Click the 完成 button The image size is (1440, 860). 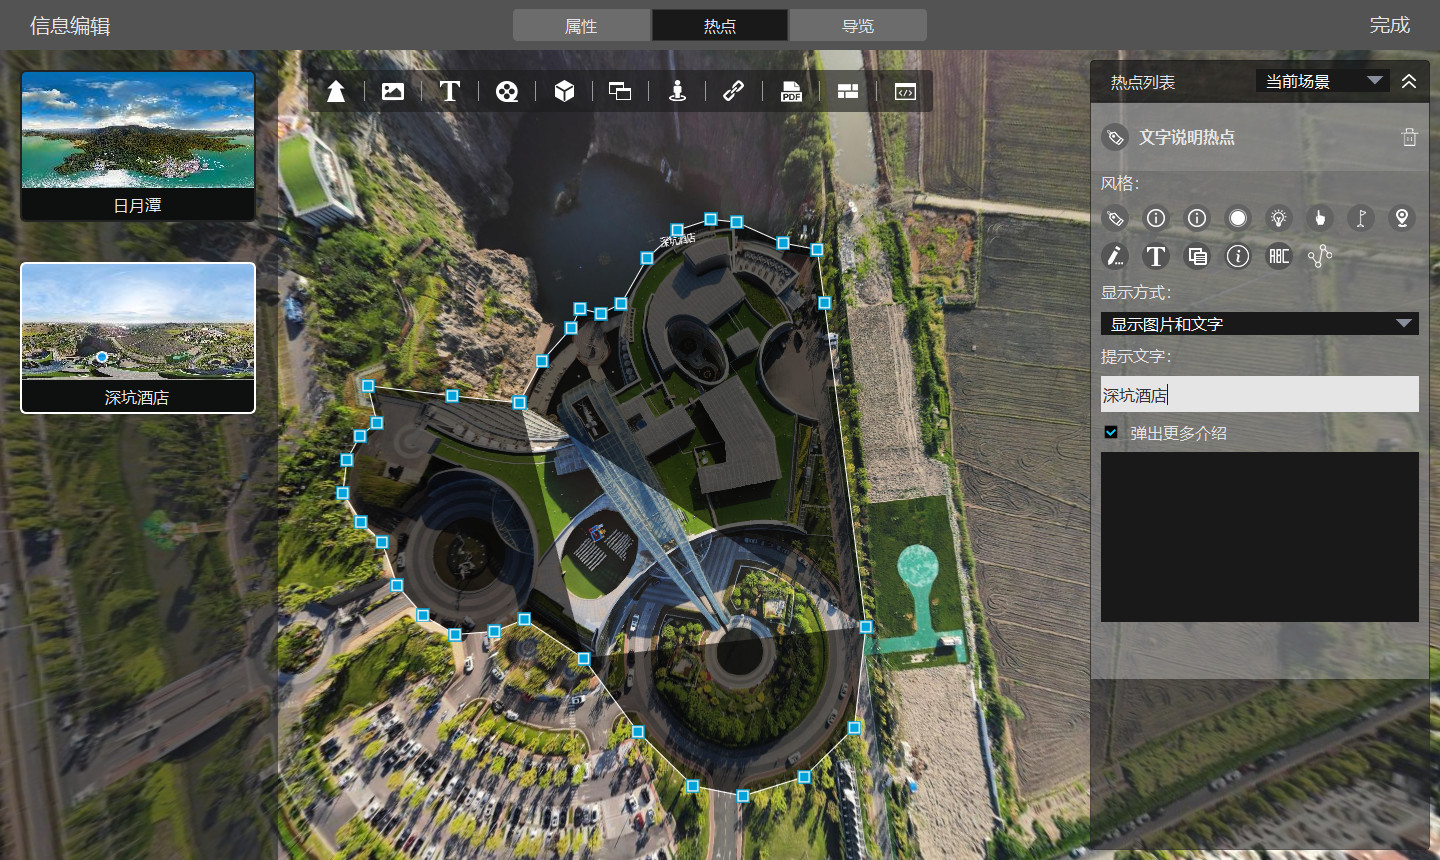[1389, 26]
